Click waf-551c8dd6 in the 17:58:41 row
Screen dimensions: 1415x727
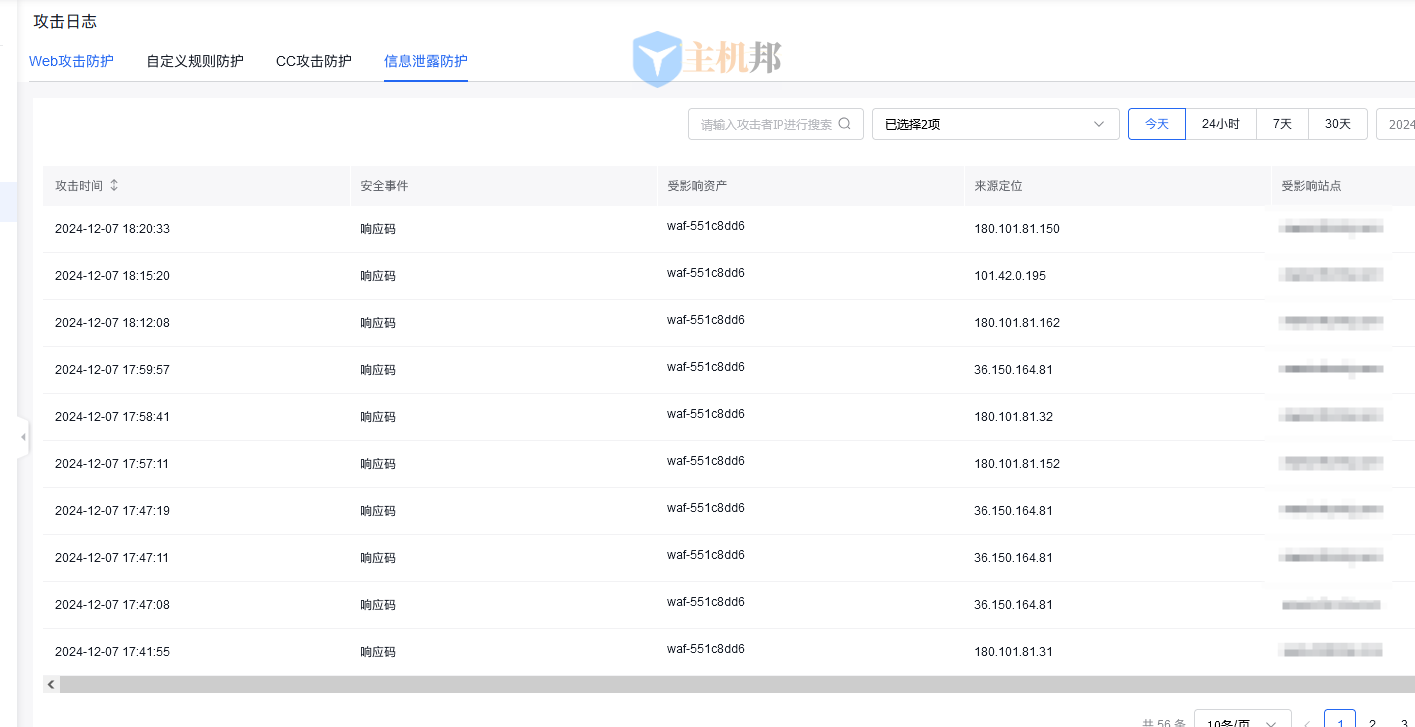coord(706,414)
